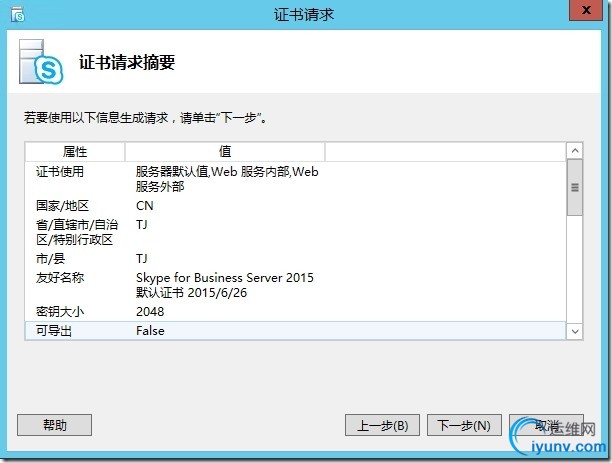
Task: Click the TJ value in the 省/直辖市 row
Action: pyautogui.click(x=142, y=224)
